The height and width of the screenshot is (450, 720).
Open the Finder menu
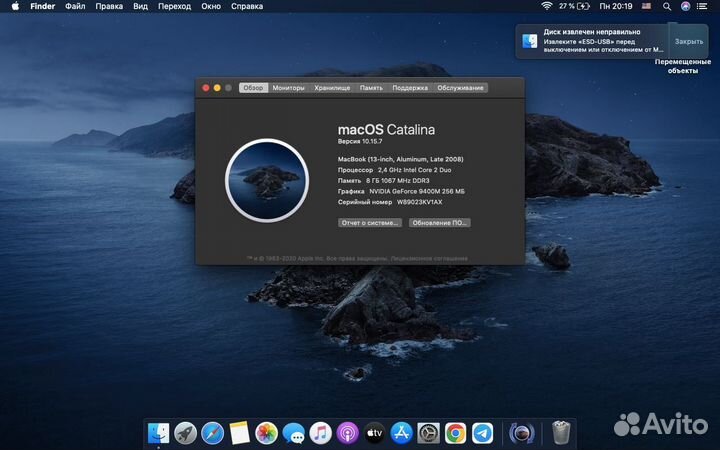click(x=43, y=6)
